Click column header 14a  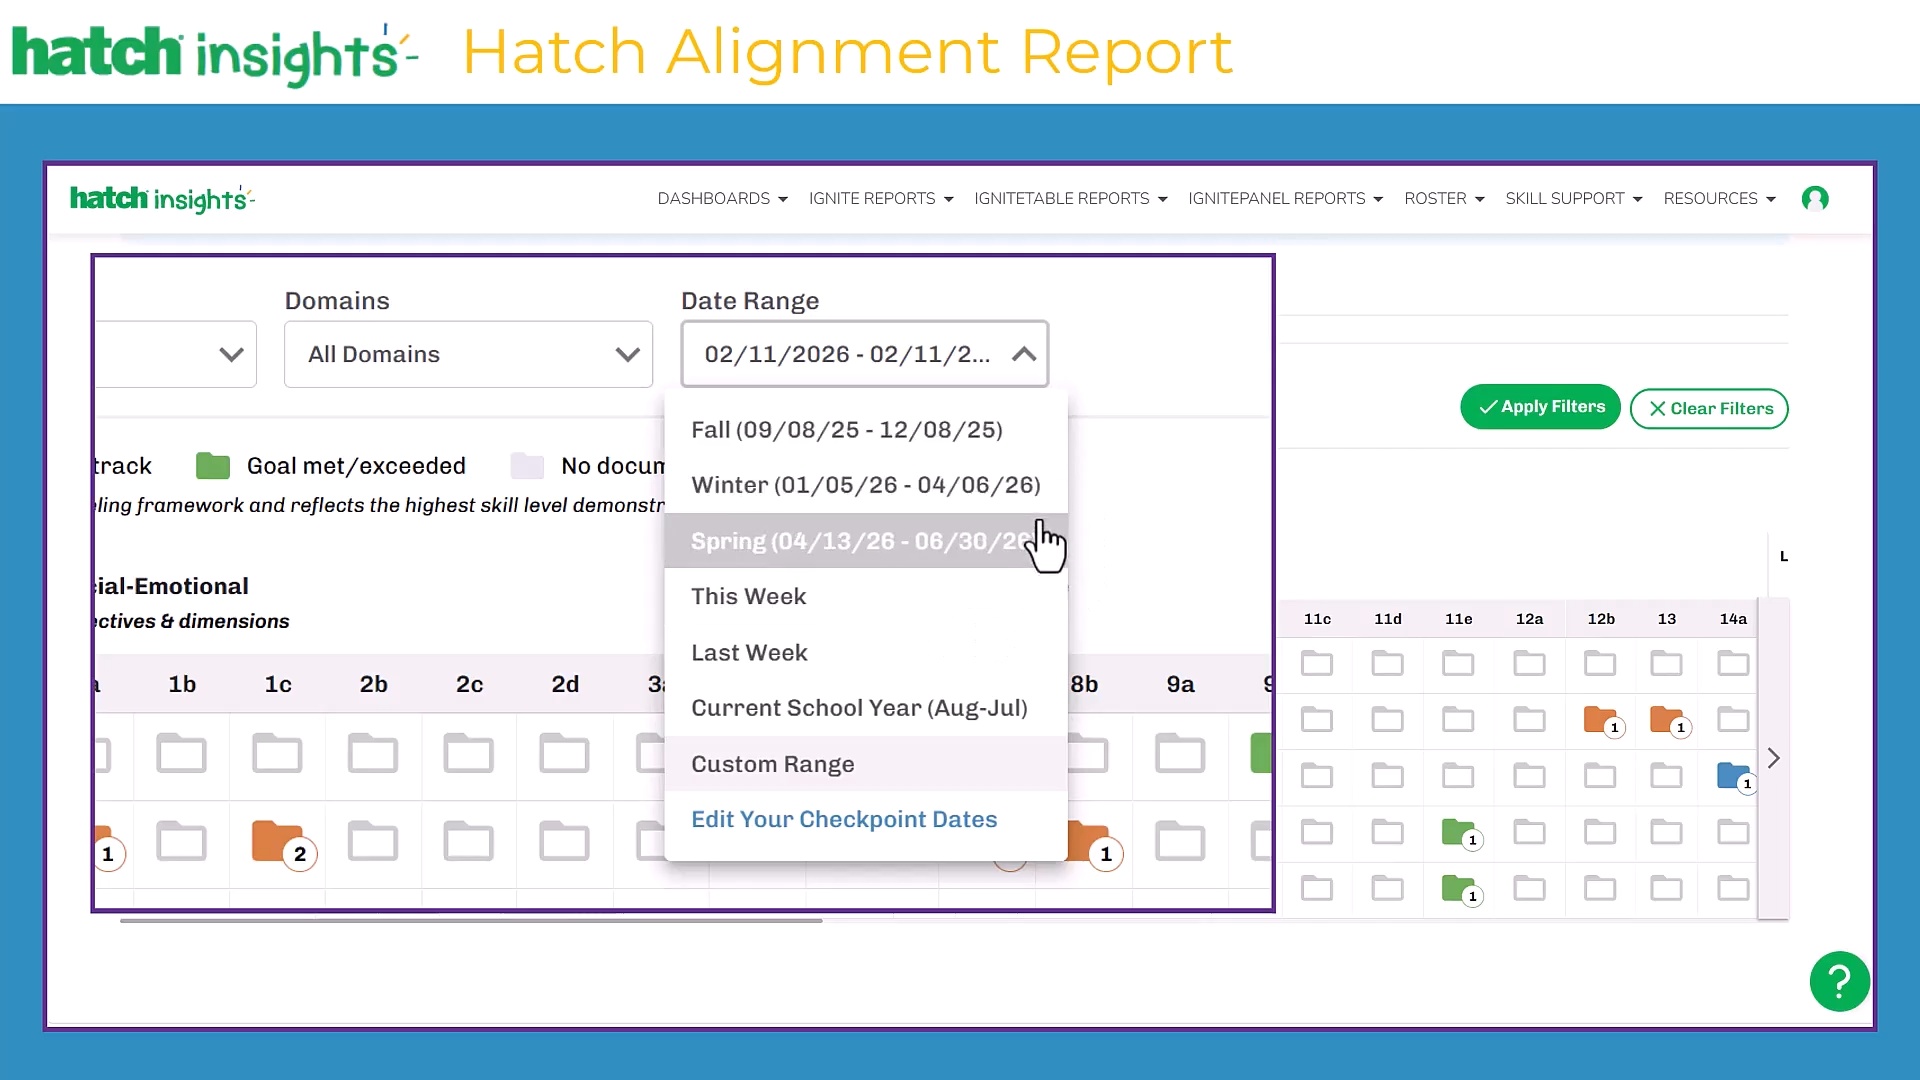pyautogui.click(x=1733, y=619)
